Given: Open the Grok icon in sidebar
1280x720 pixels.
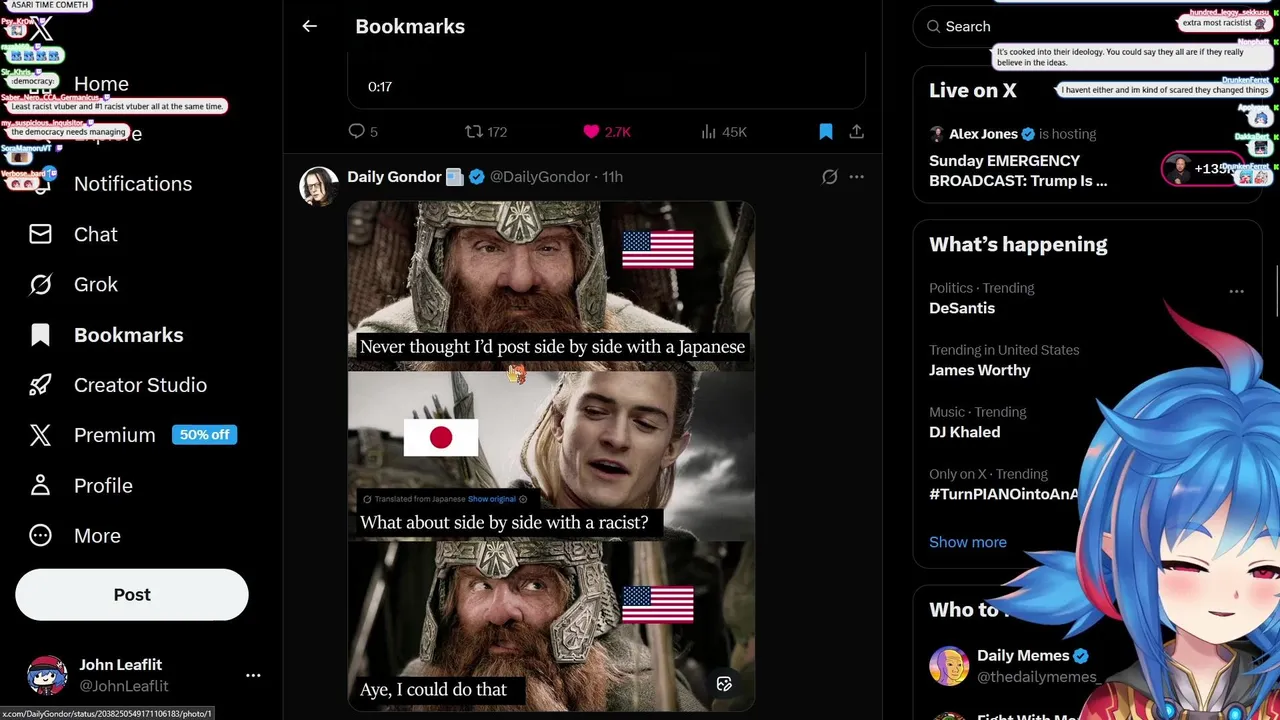Looking at the screenshot, I should 40,284.
